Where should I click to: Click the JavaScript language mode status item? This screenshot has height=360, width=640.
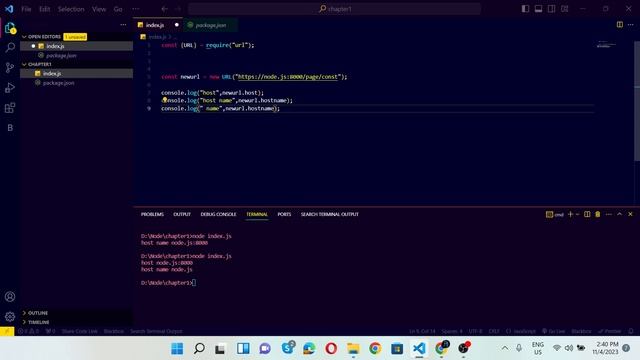521,331
